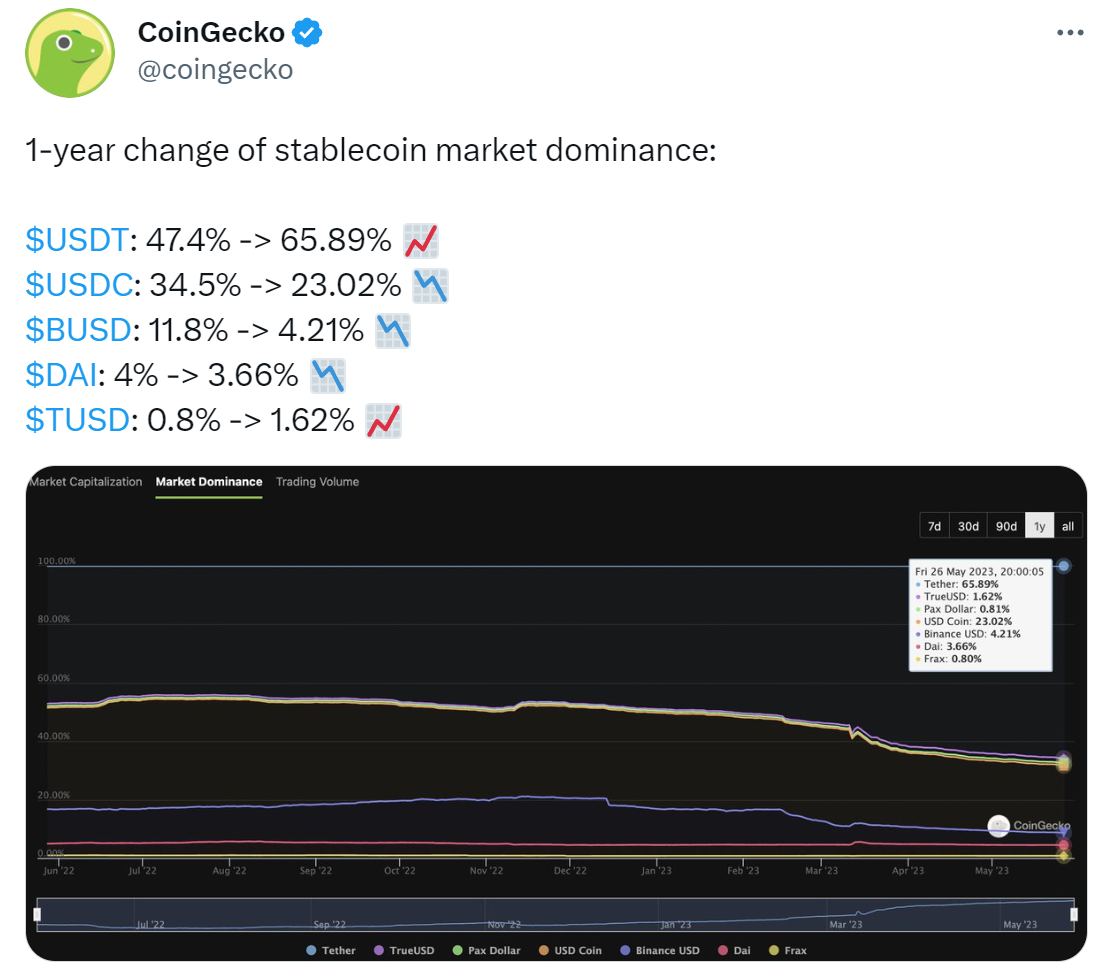Click the CoinGecko gecko profile avatar
This screenshot has width=1107, height=979.
coord(70,53)
